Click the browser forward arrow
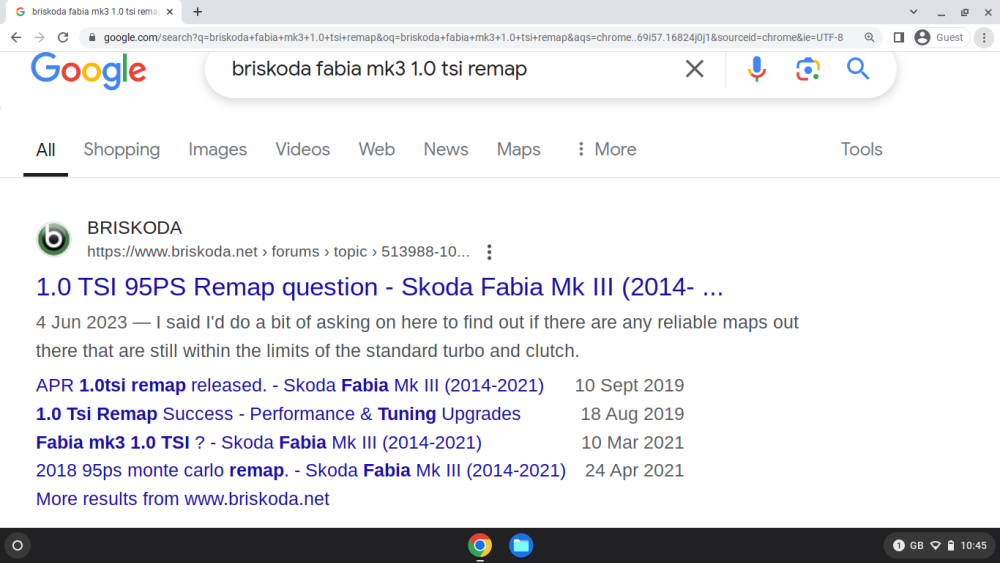This screenshot has width=1000, height=563. coord(40,38)
